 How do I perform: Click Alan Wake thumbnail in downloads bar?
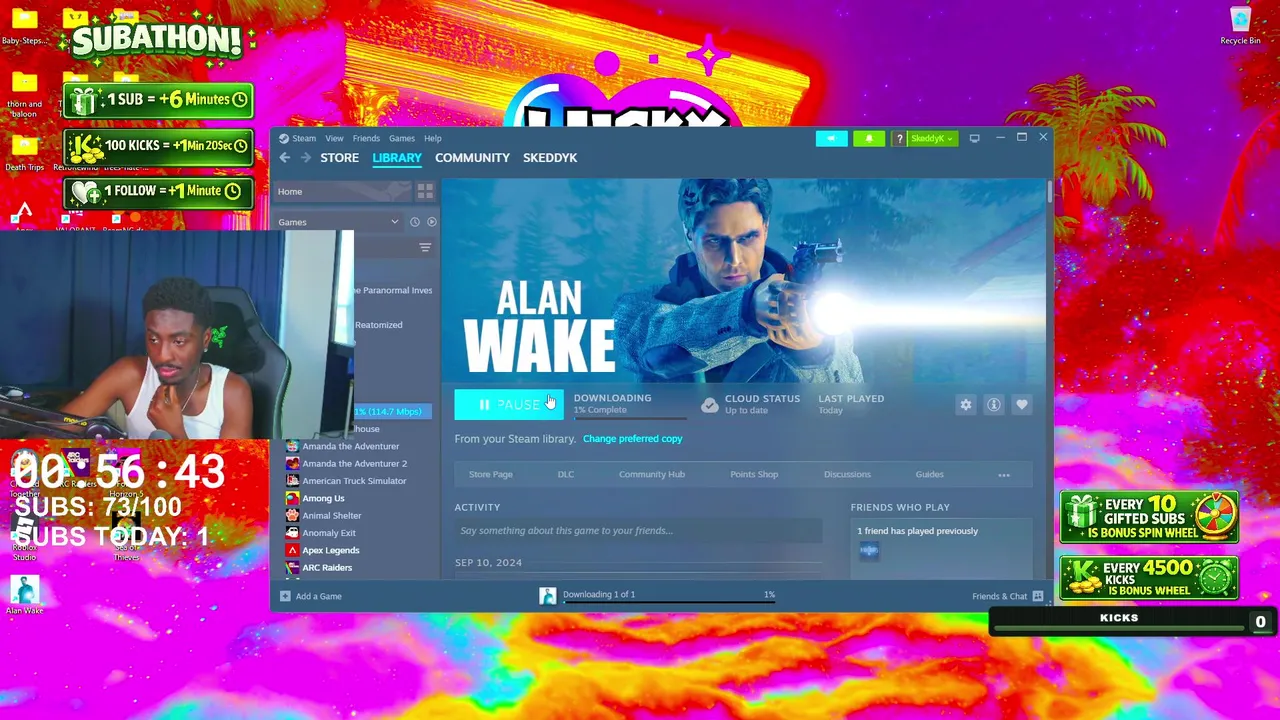547,596
